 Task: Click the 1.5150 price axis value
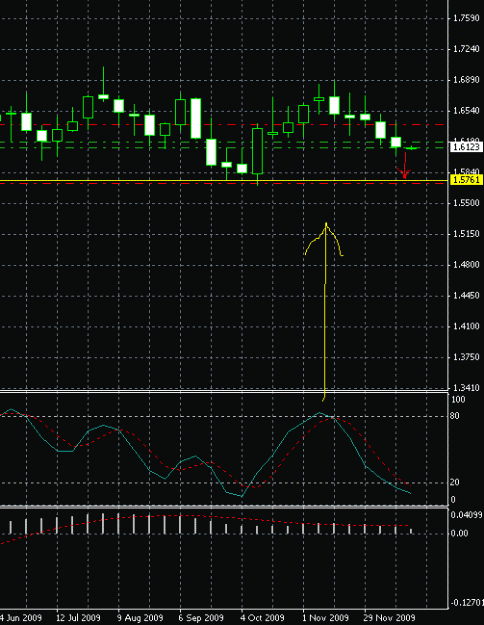(x=466, y=234)
